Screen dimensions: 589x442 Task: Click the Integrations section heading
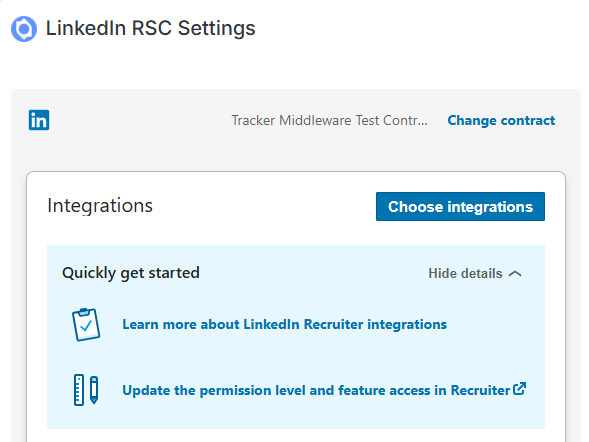[100, 206]
